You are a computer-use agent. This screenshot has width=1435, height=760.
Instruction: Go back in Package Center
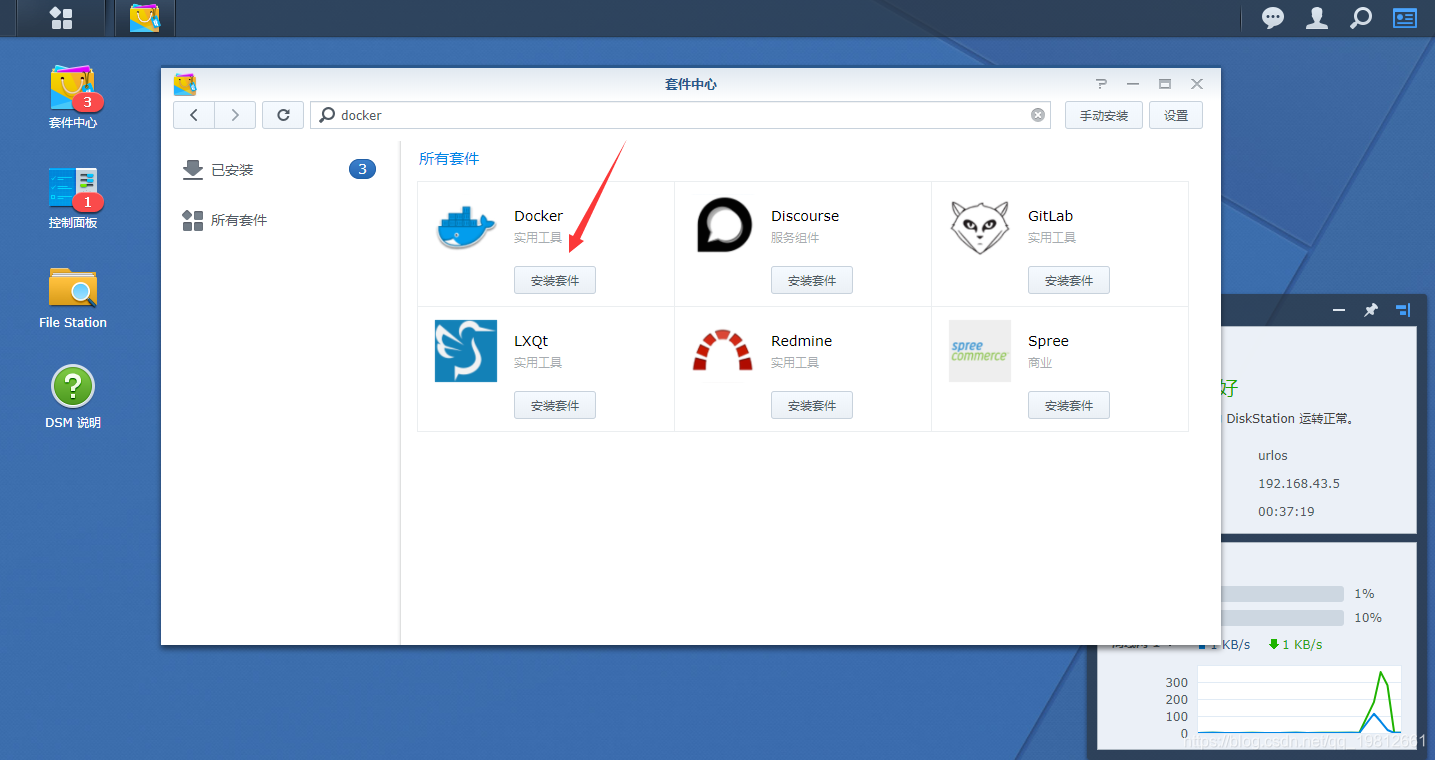pos(193,115)
